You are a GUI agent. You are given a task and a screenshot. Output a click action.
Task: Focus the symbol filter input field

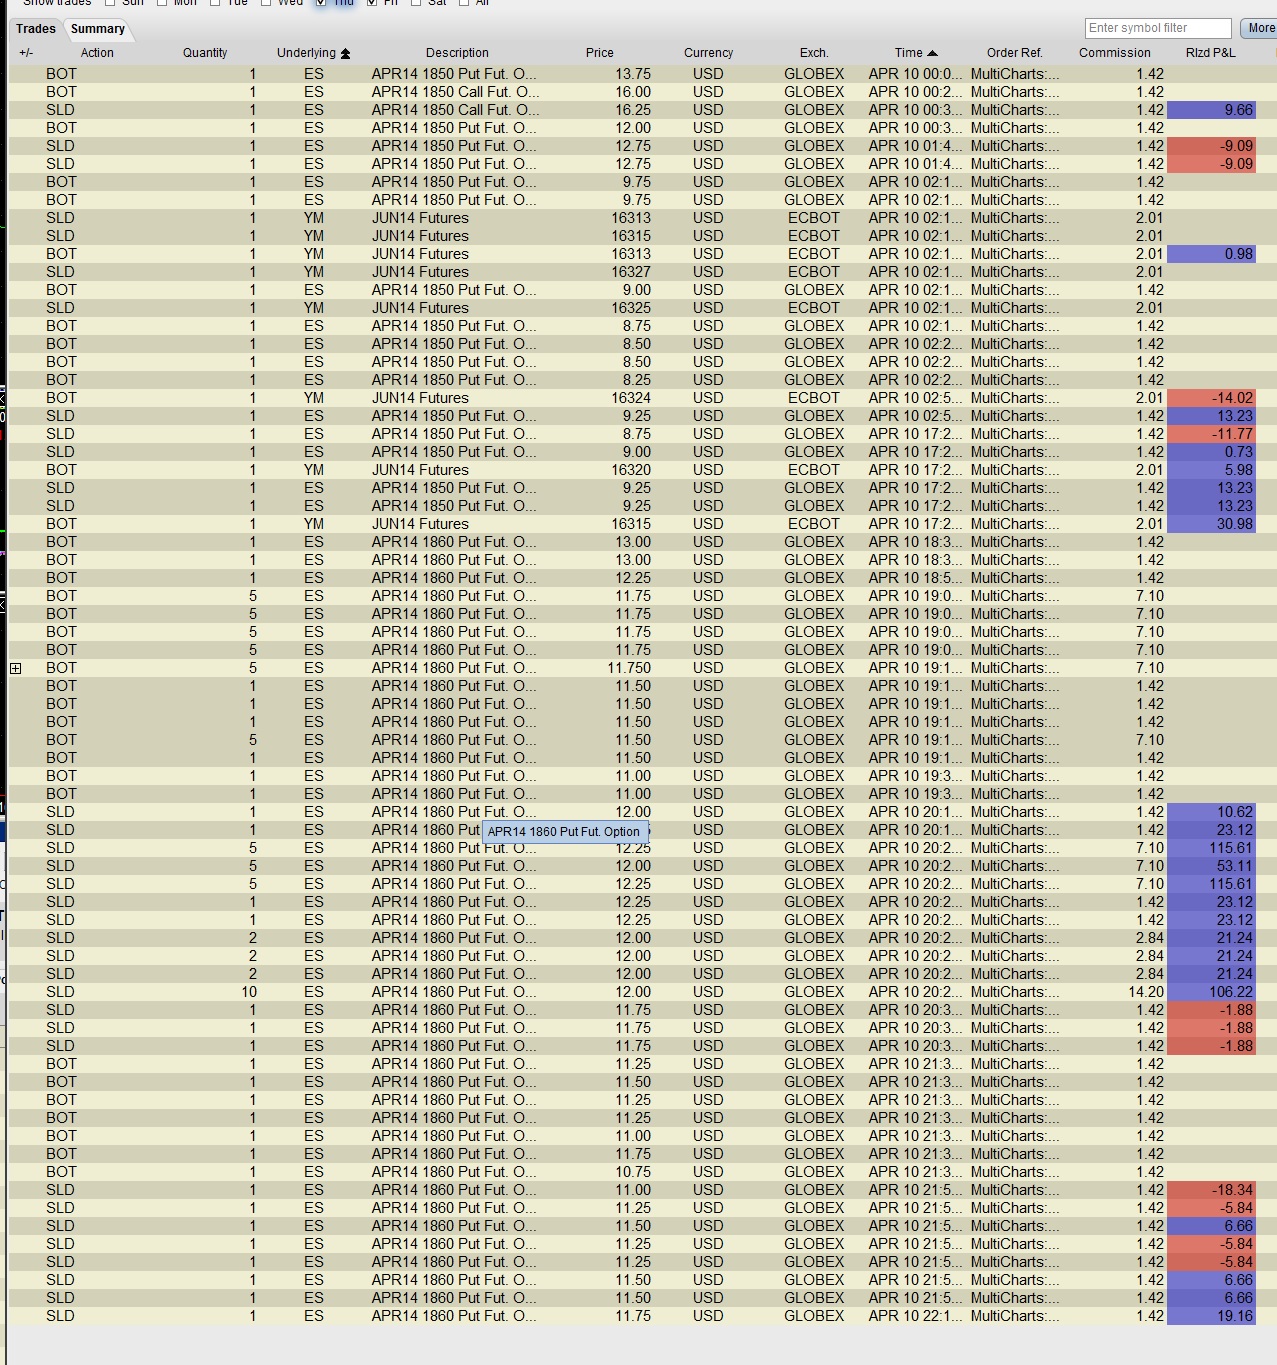(1158, 28)
